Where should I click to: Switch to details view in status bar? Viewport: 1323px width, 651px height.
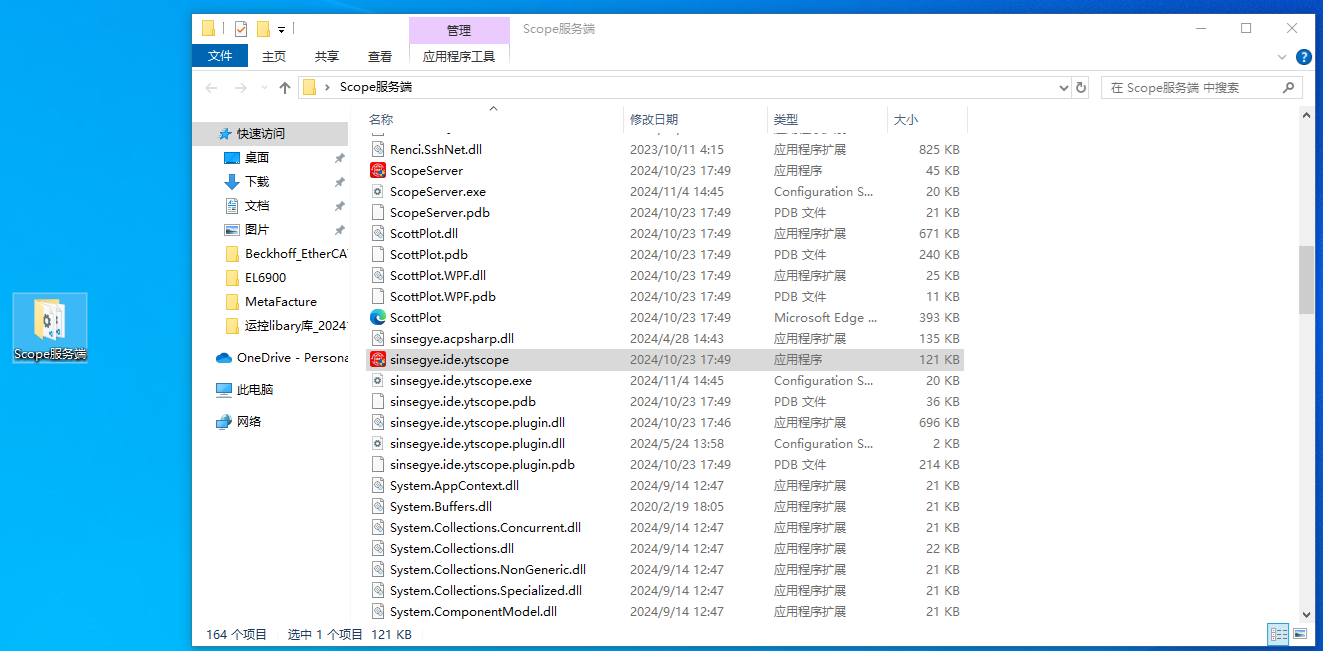coord(1278,634)
